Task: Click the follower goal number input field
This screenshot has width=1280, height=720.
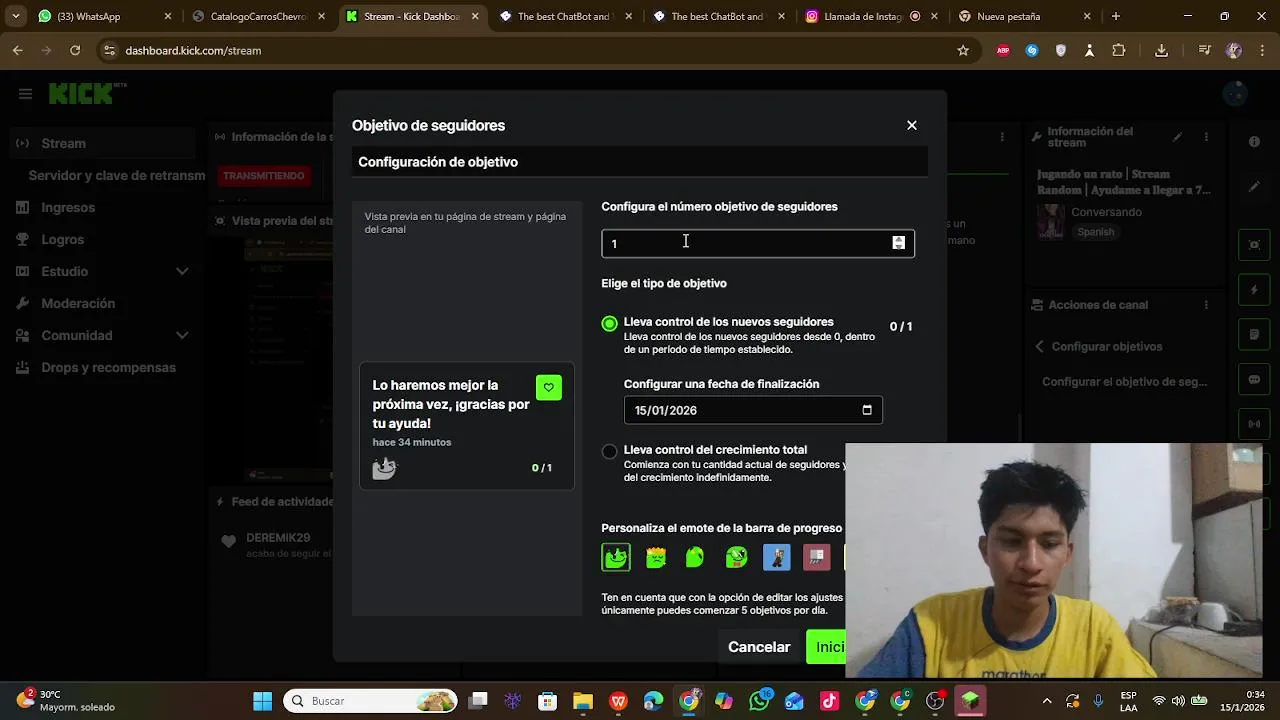Action: [757, 243]
